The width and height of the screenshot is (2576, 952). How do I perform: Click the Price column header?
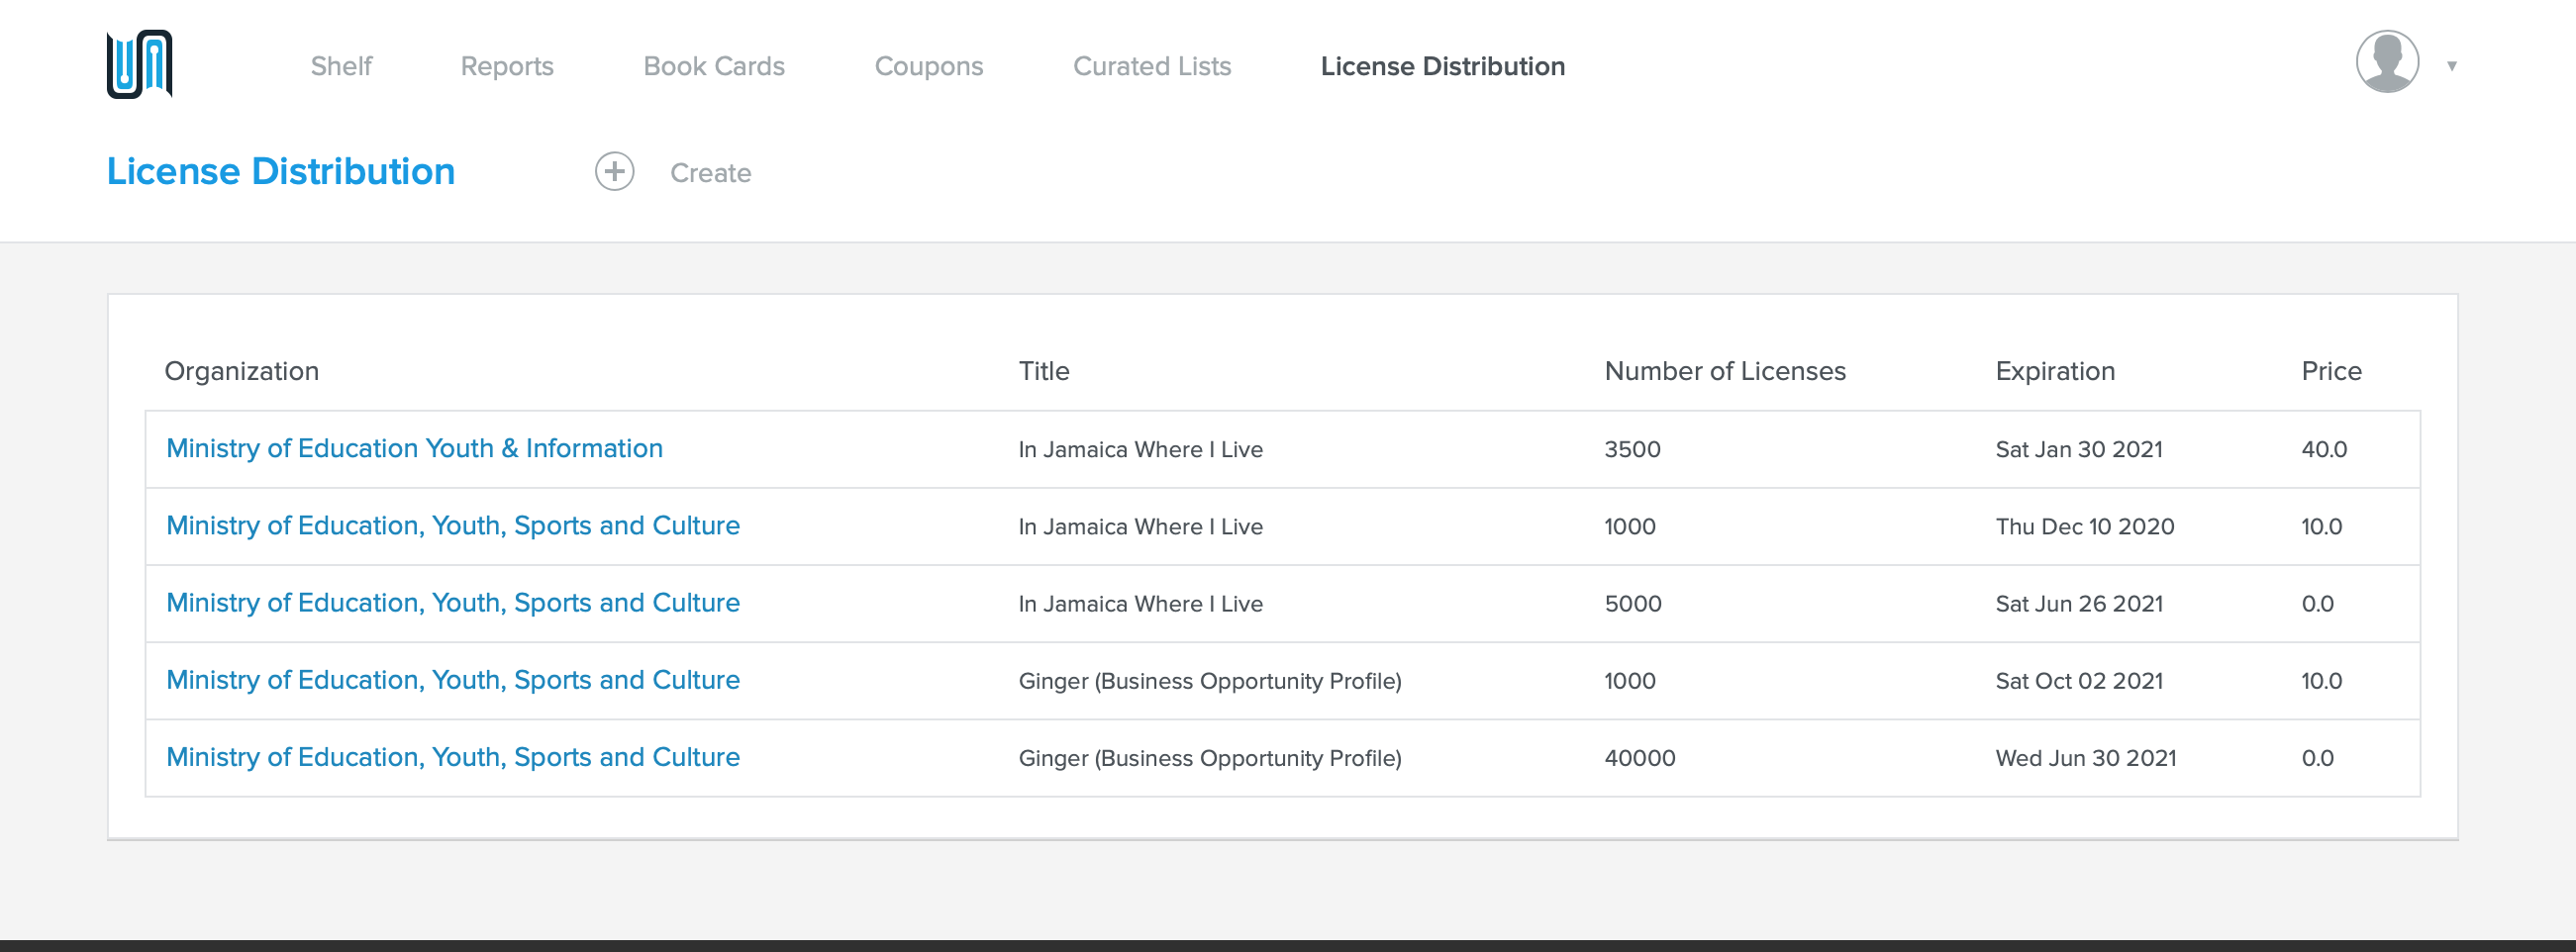tap(2331, 371)
